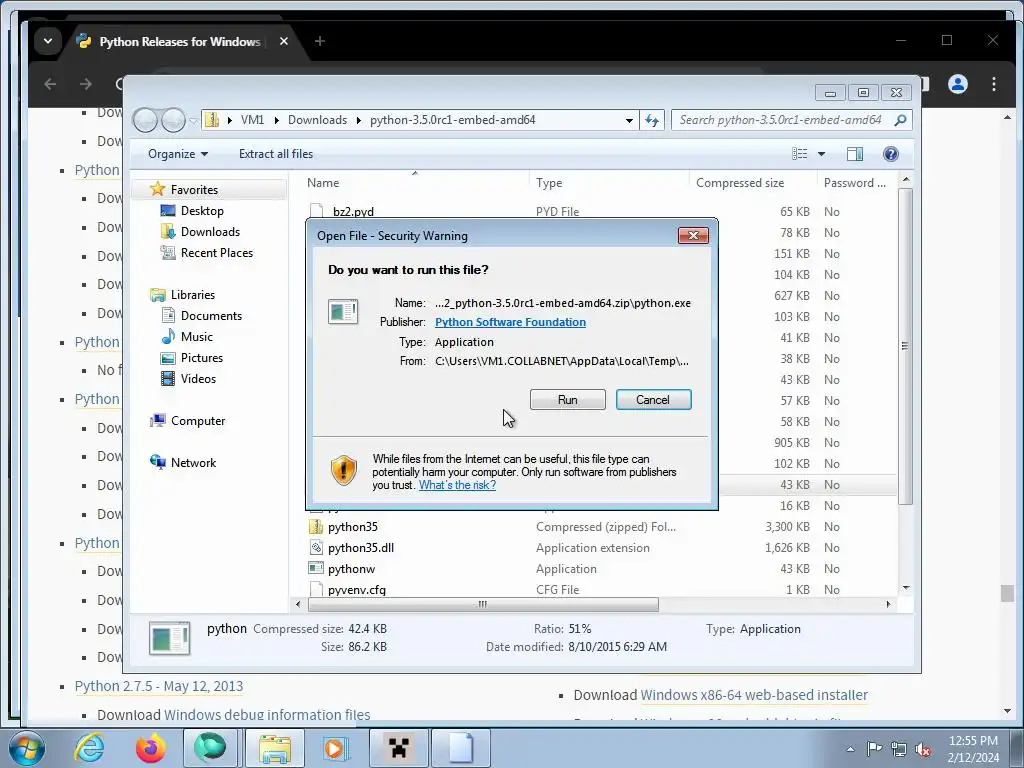This screenshot has width=1024, height=768.
Task: Click the VM1 breadcrumb in the address bar
Action: [252, 120]
